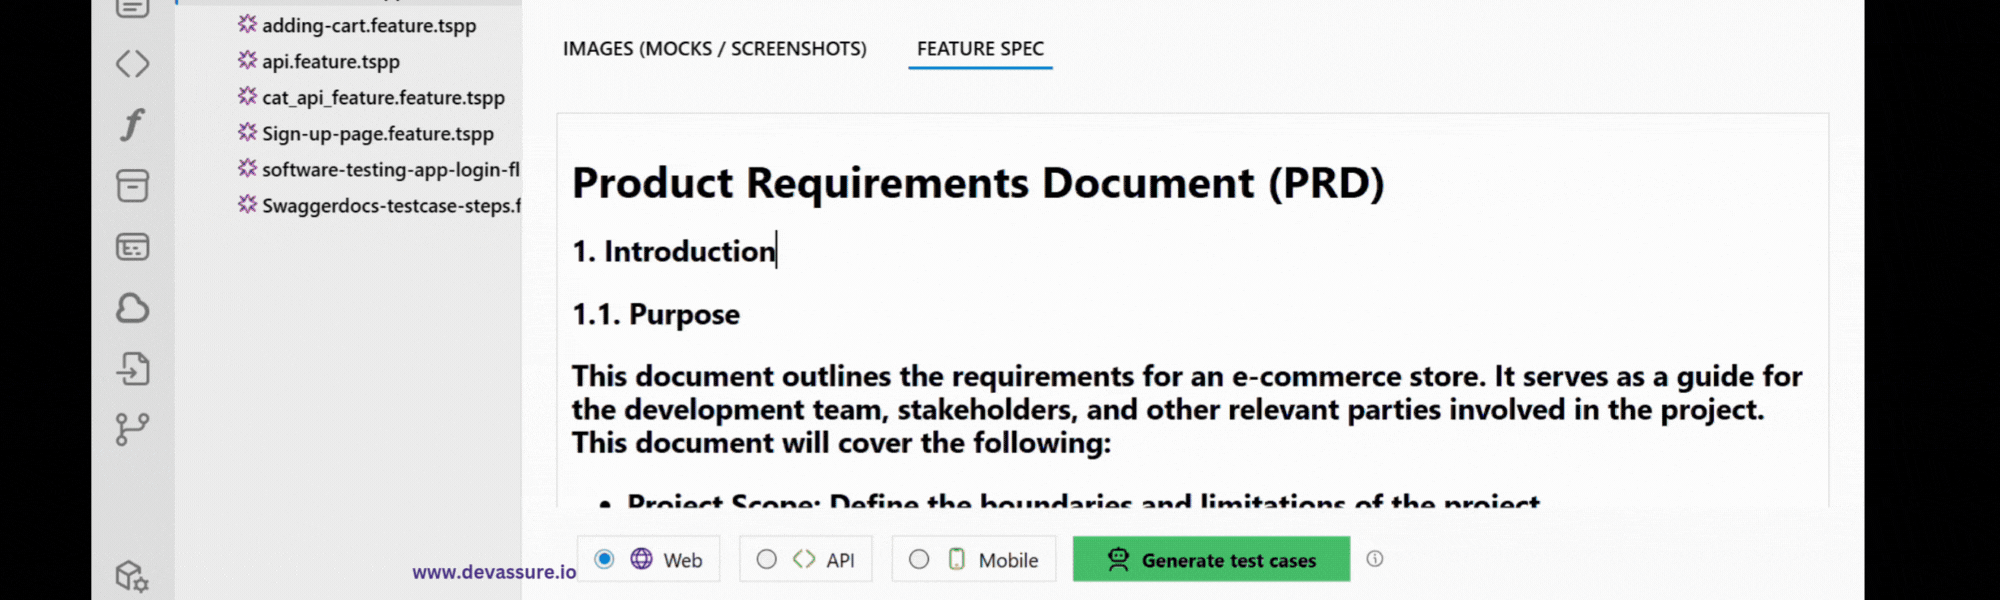
Task: Open the www.devassure.io link
Action: (494, 572)
